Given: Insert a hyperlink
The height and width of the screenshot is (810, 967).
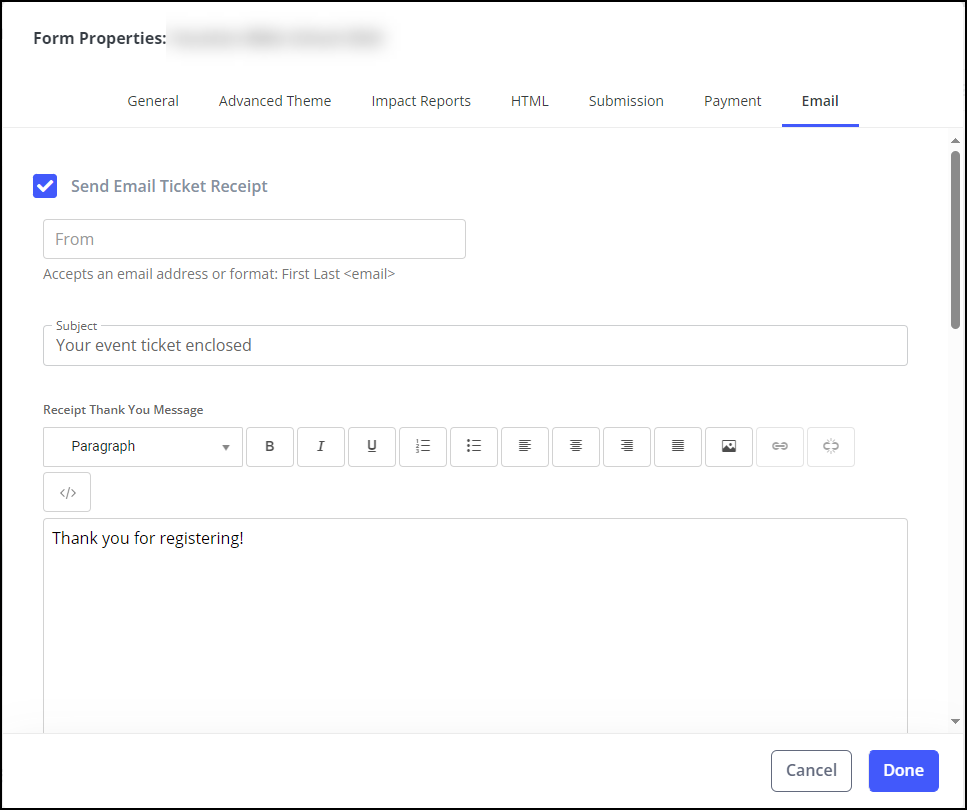Looking at the screenshot, I should click(x=780, y=447).
